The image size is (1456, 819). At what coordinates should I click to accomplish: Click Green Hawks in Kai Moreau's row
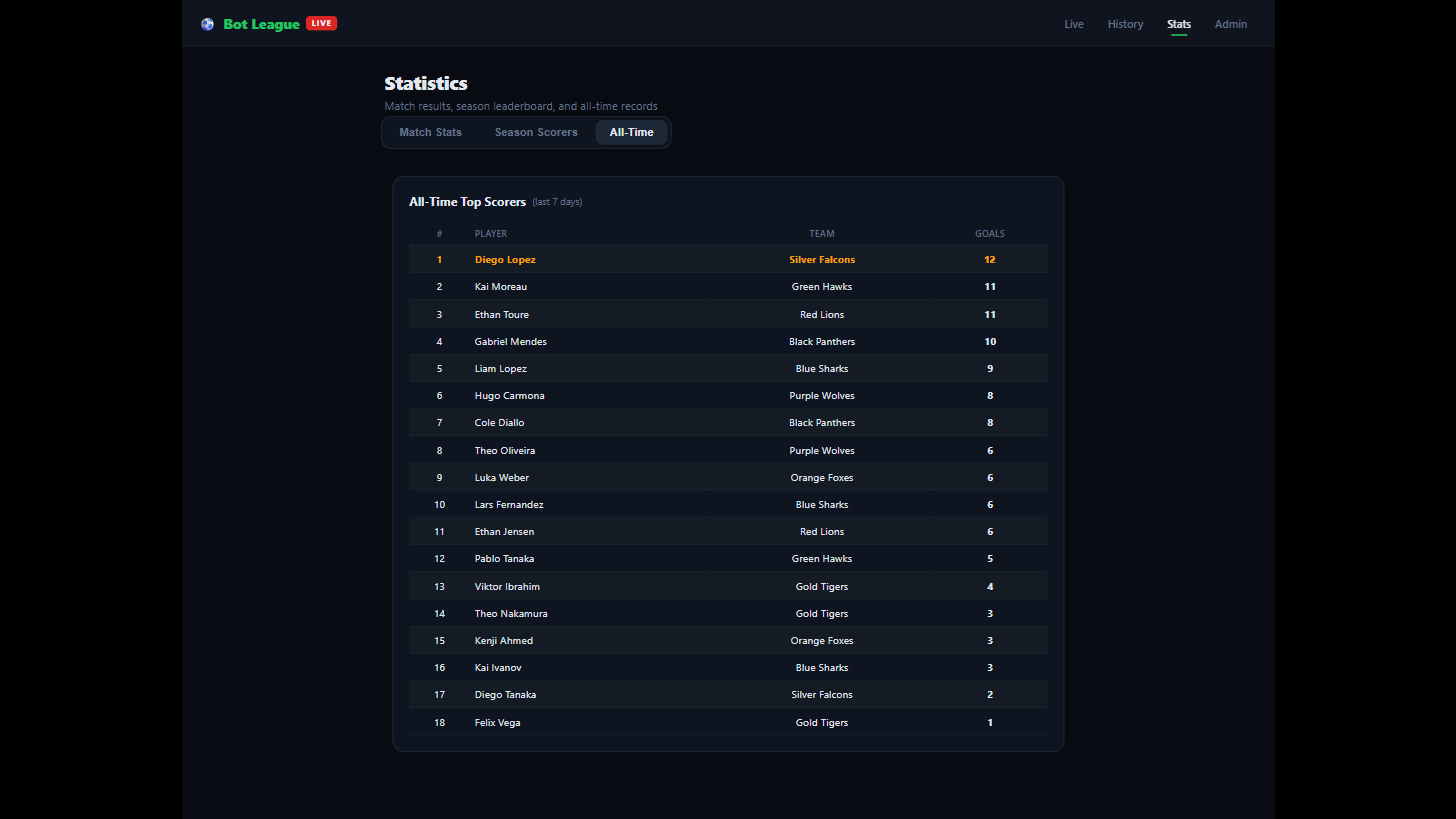click(x=822, y=287)
